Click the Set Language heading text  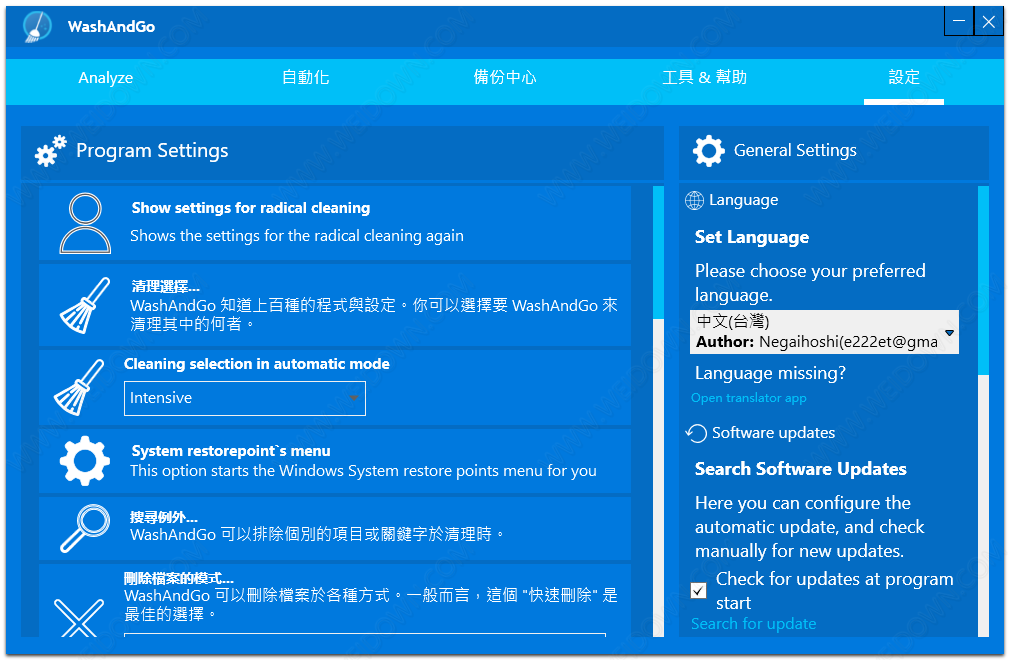click(x=752, y=238)
